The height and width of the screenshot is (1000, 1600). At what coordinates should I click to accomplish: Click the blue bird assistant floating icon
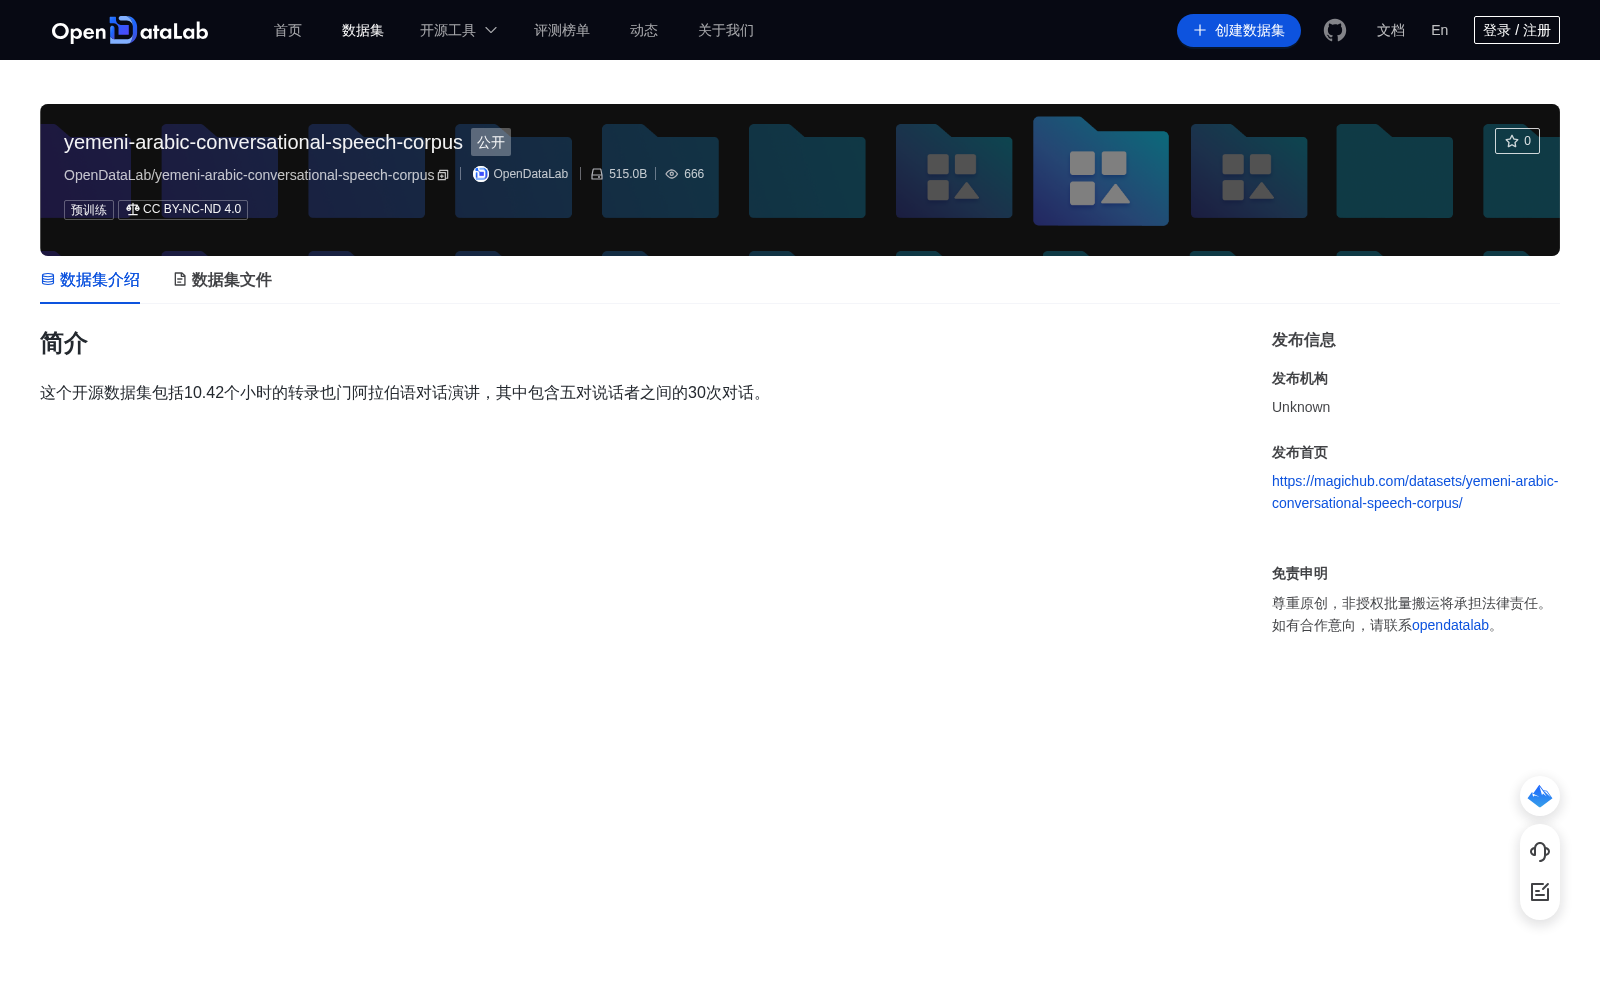pyautogui.click(x=1540, y=796)
